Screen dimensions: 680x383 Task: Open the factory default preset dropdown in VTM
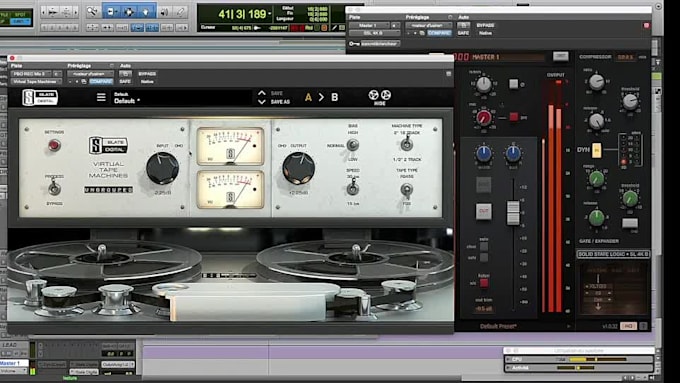pyautogui.click(x=90, y=74)
